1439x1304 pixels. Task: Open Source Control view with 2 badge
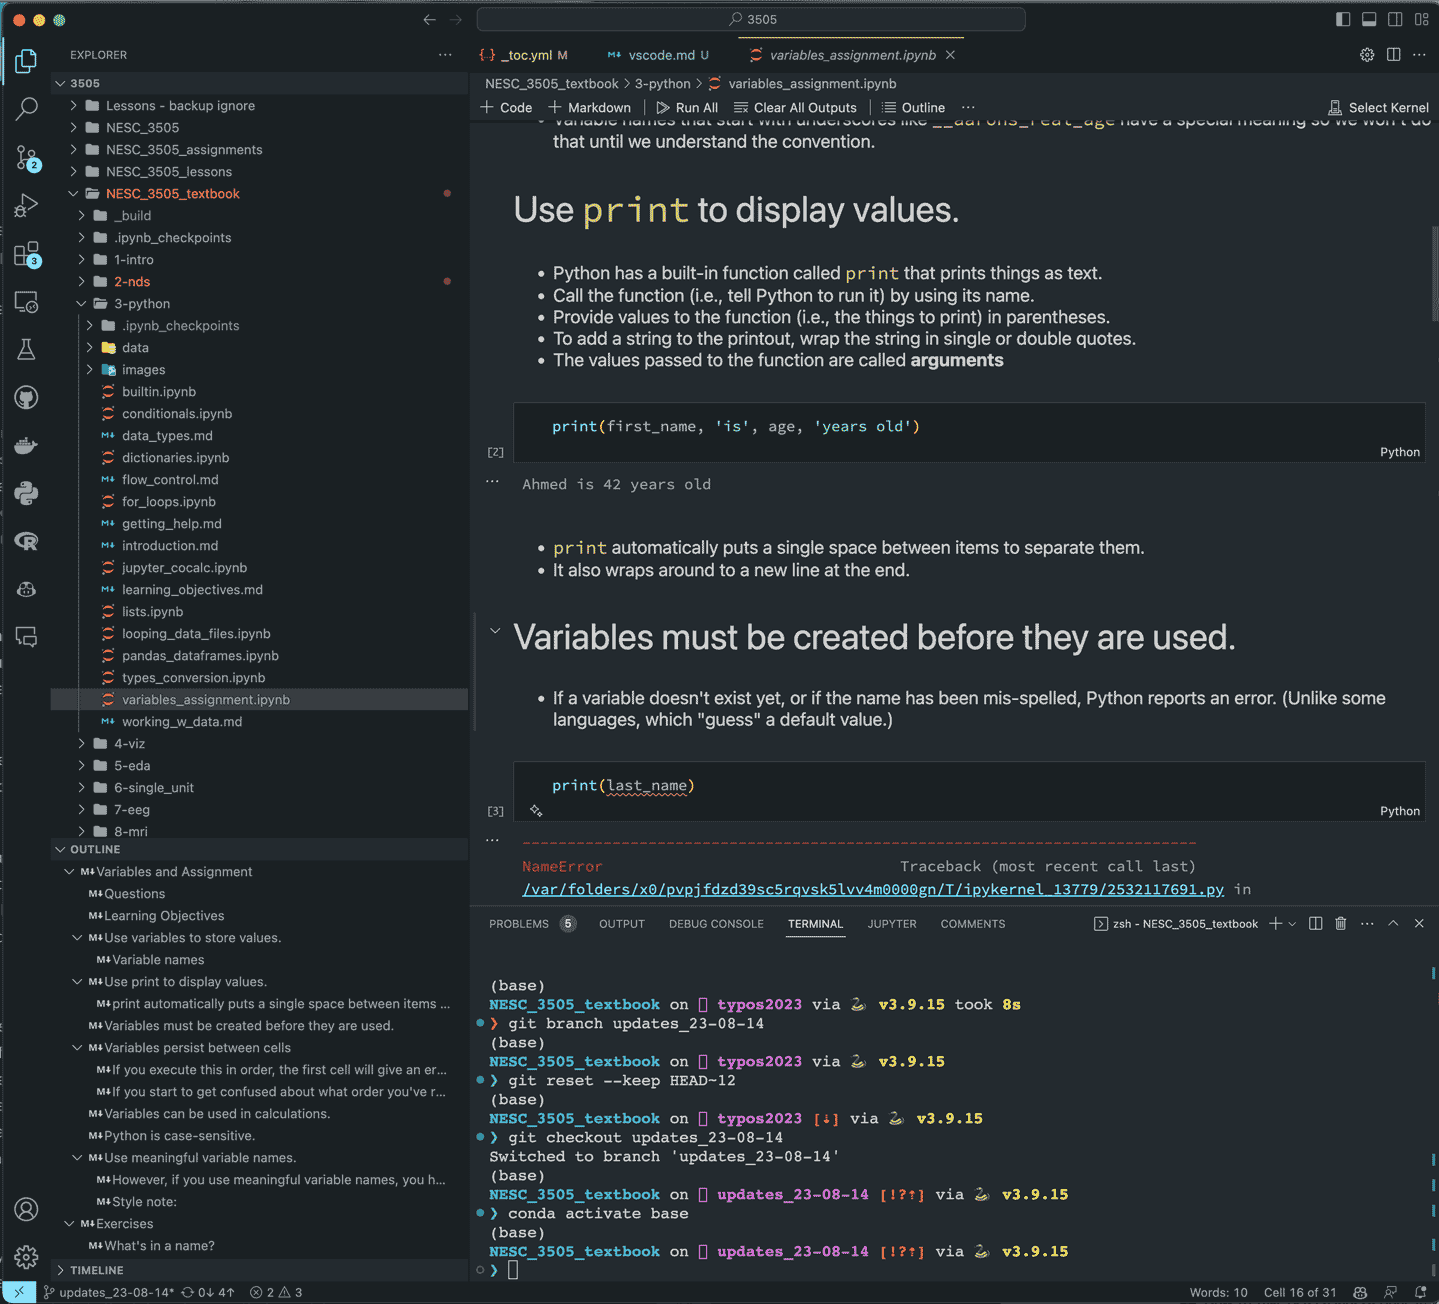(x=27, y=157)
